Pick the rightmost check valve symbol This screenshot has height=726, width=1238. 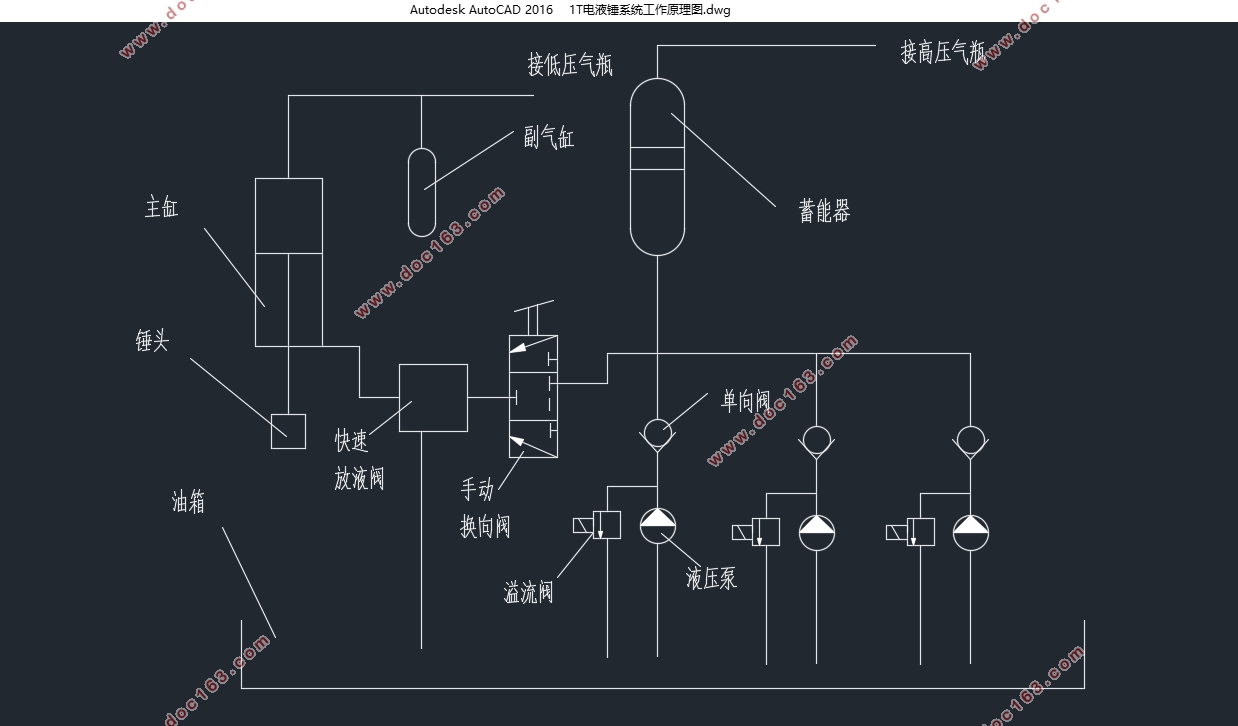[x=969, y=441]
